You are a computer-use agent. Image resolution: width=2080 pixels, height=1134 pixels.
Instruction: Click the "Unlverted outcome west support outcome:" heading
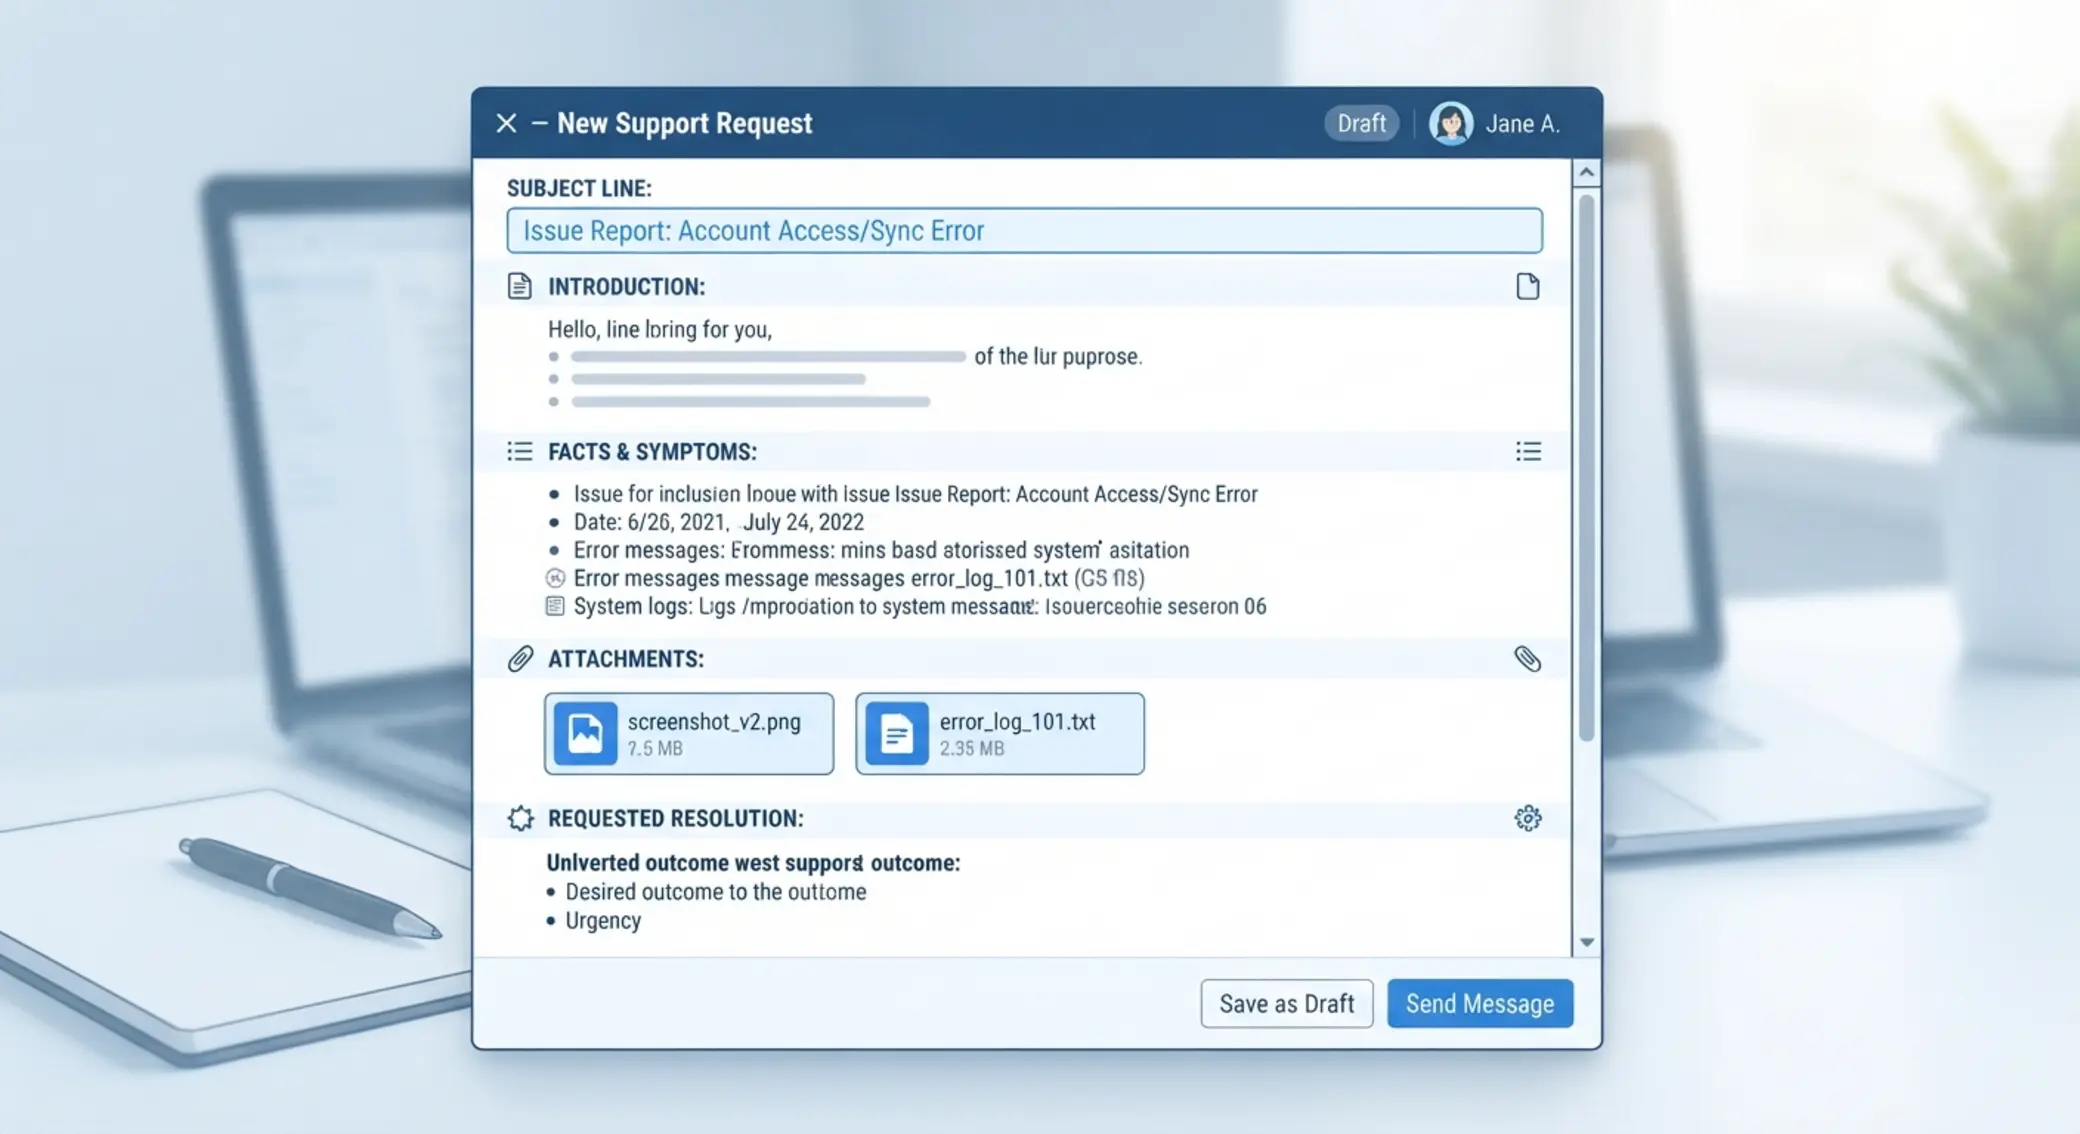(753, 863)
